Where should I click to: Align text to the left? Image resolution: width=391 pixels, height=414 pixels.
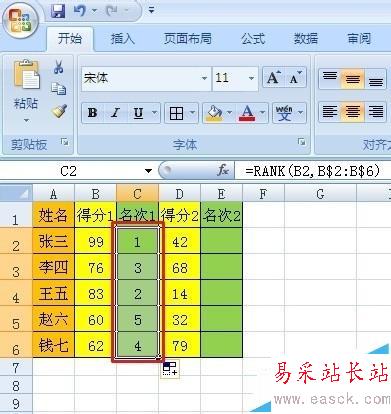[x=330, y=112]
